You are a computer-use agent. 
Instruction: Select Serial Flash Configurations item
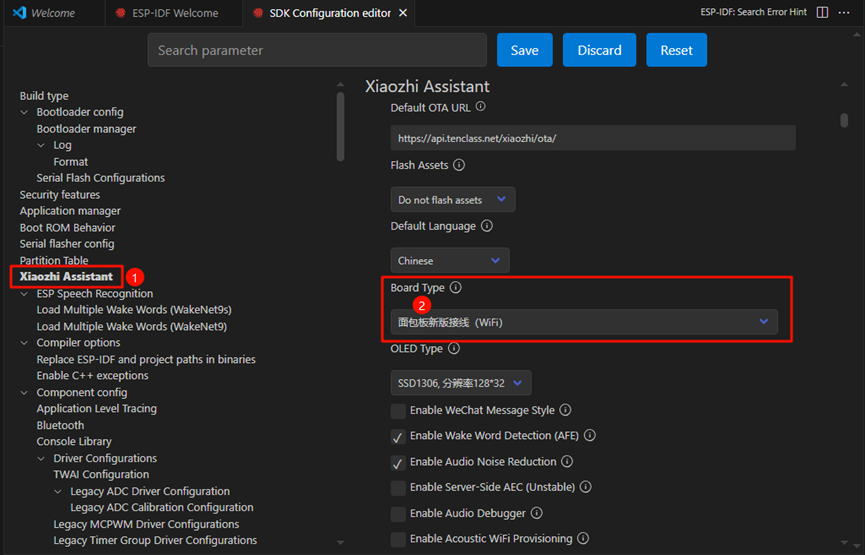pos(100,178)
